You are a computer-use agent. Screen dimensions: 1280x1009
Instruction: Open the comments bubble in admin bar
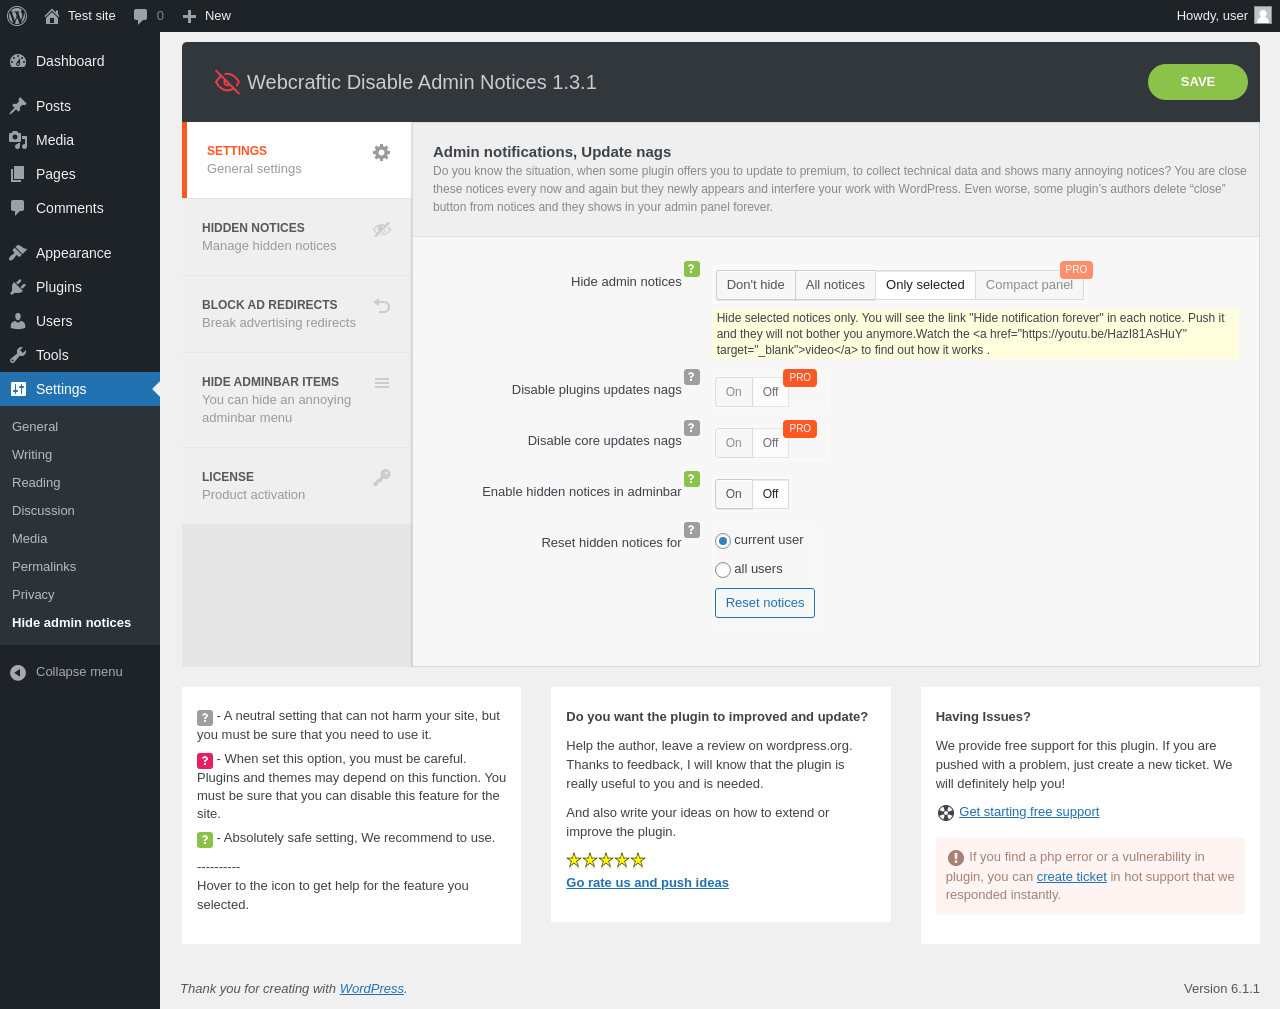point(141,16)
